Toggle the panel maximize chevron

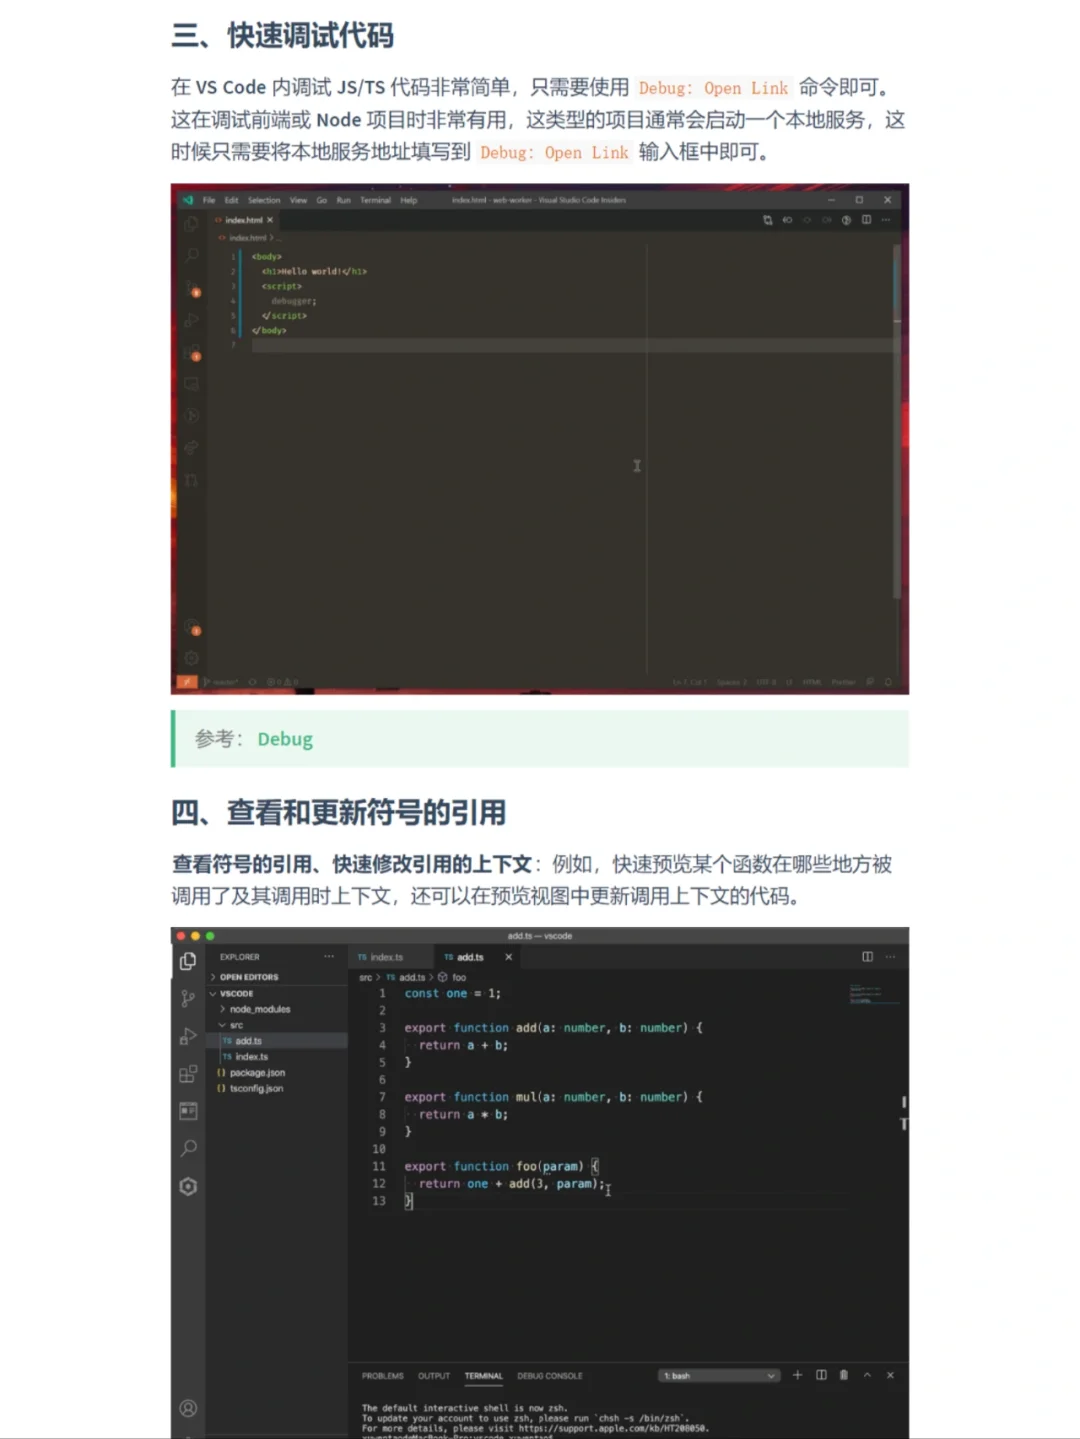[867, 1376]
